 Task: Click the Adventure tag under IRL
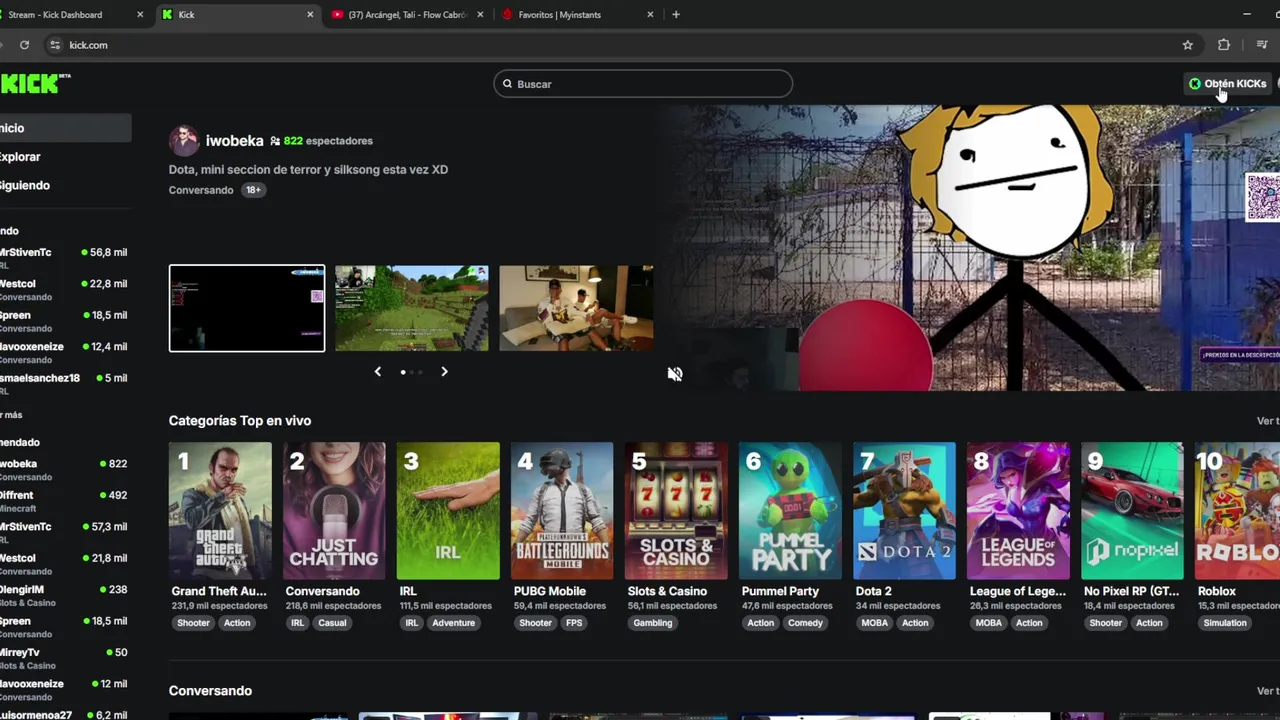coord(453,623)
